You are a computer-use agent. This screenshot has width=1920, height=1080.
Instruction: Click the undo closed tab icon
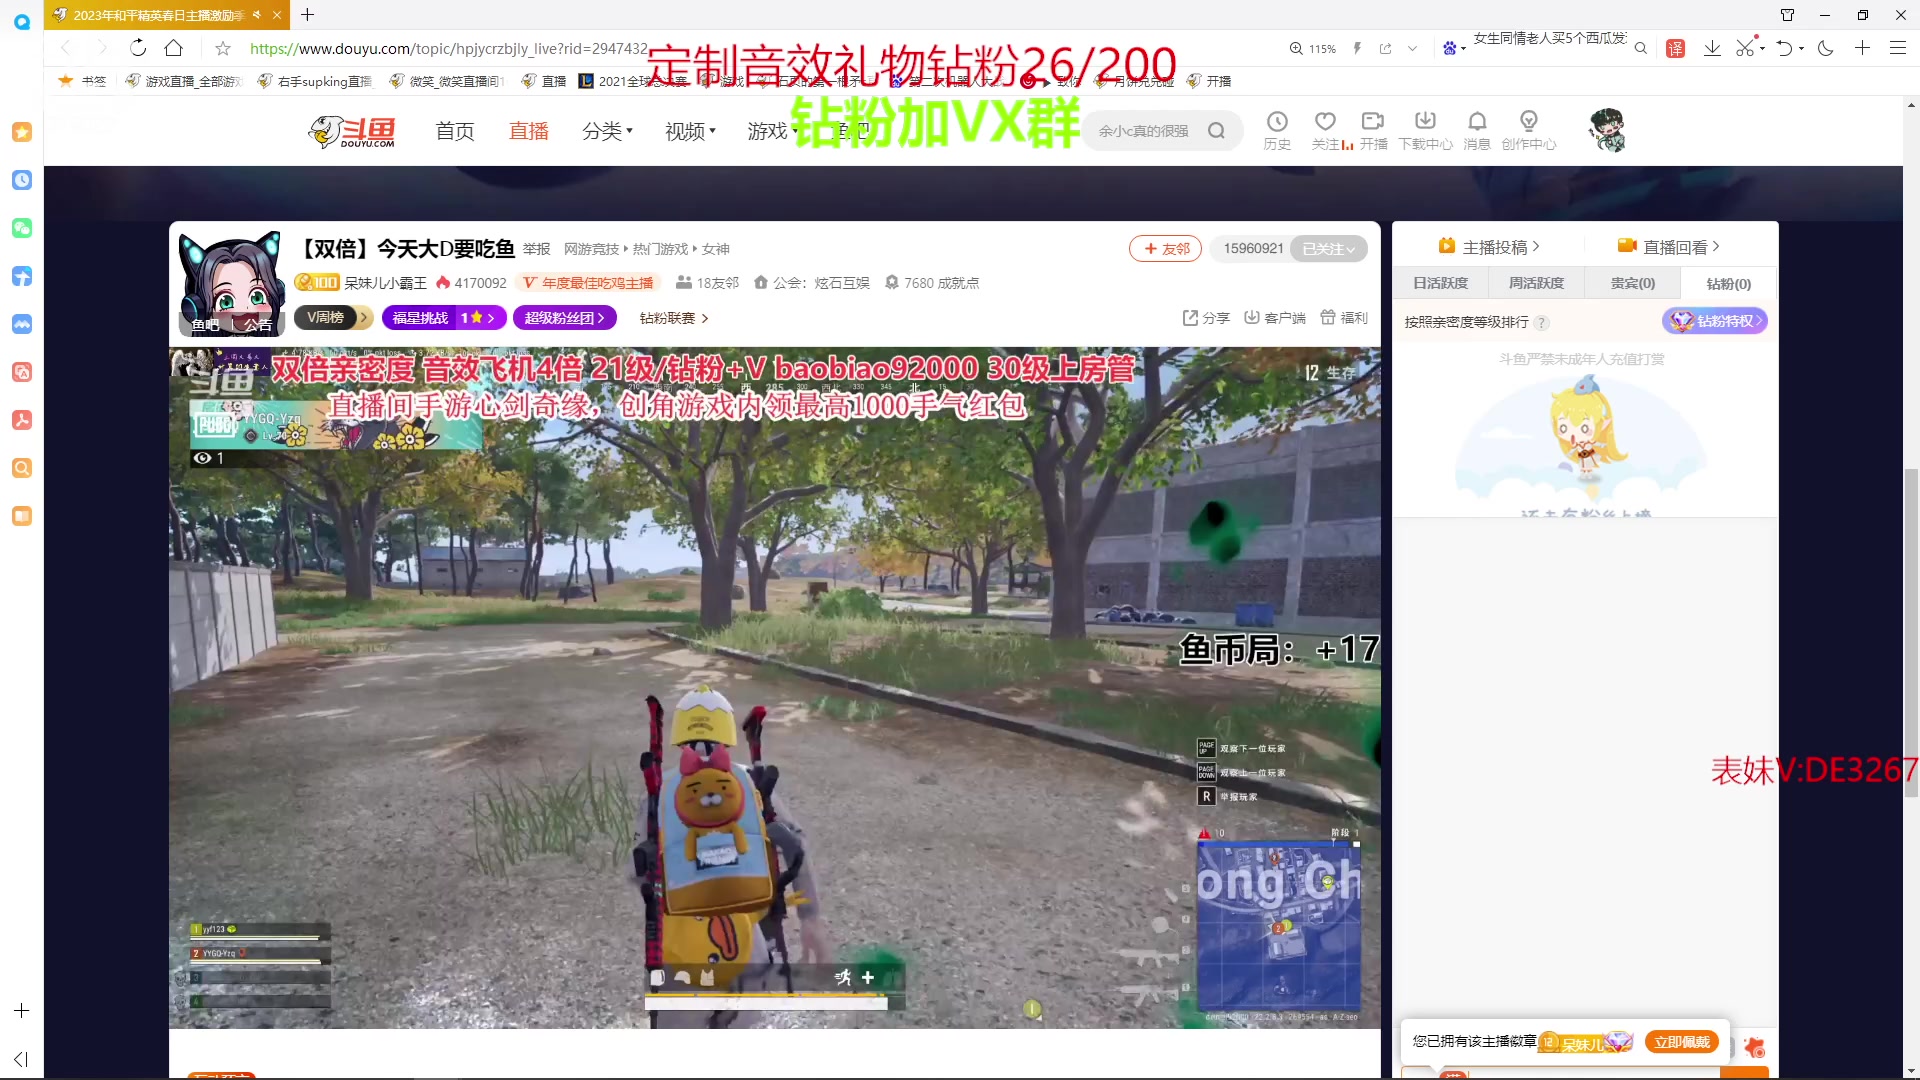(x=1784, y=48)
